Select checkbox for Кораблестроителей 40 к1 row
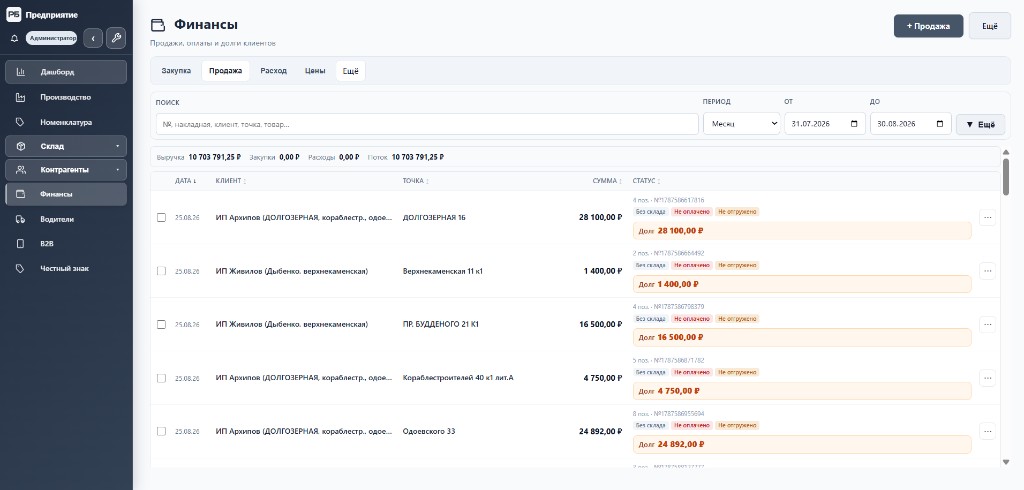Viewport: 1024px width, 490px height. pos(161,378)
